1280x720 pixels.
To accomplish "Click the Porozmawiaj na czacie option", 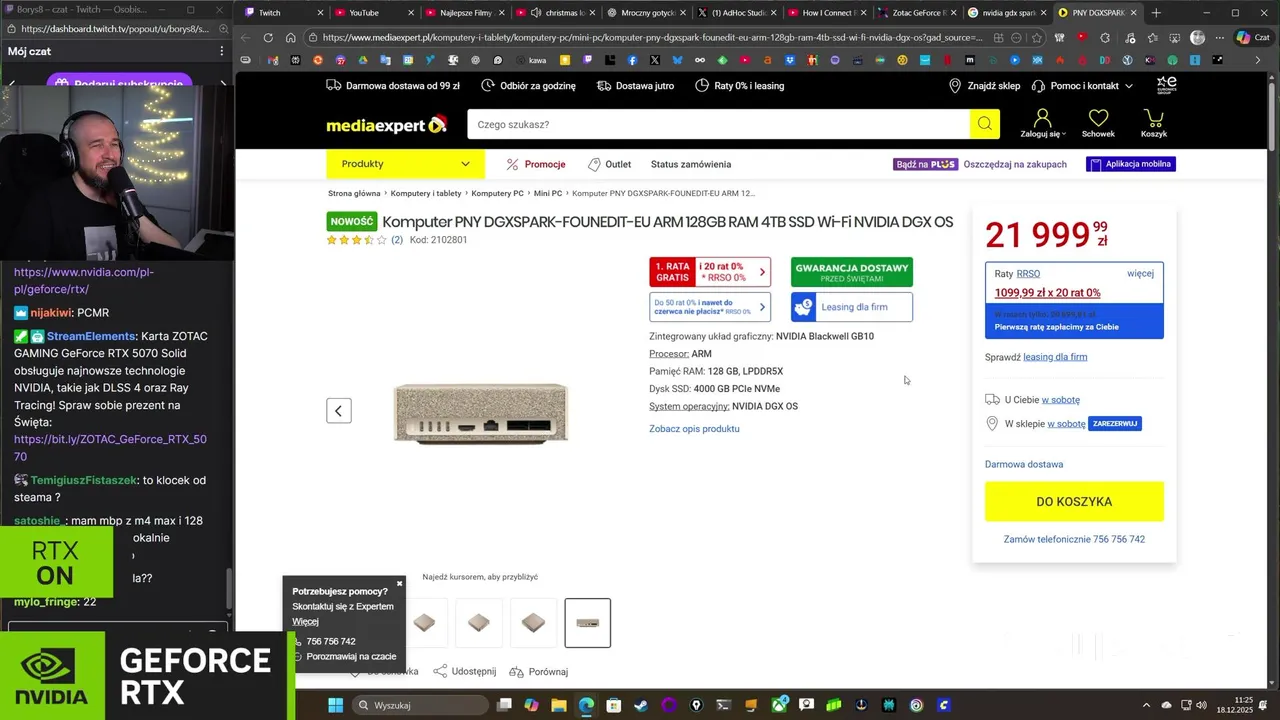I will tap(350, 657).
